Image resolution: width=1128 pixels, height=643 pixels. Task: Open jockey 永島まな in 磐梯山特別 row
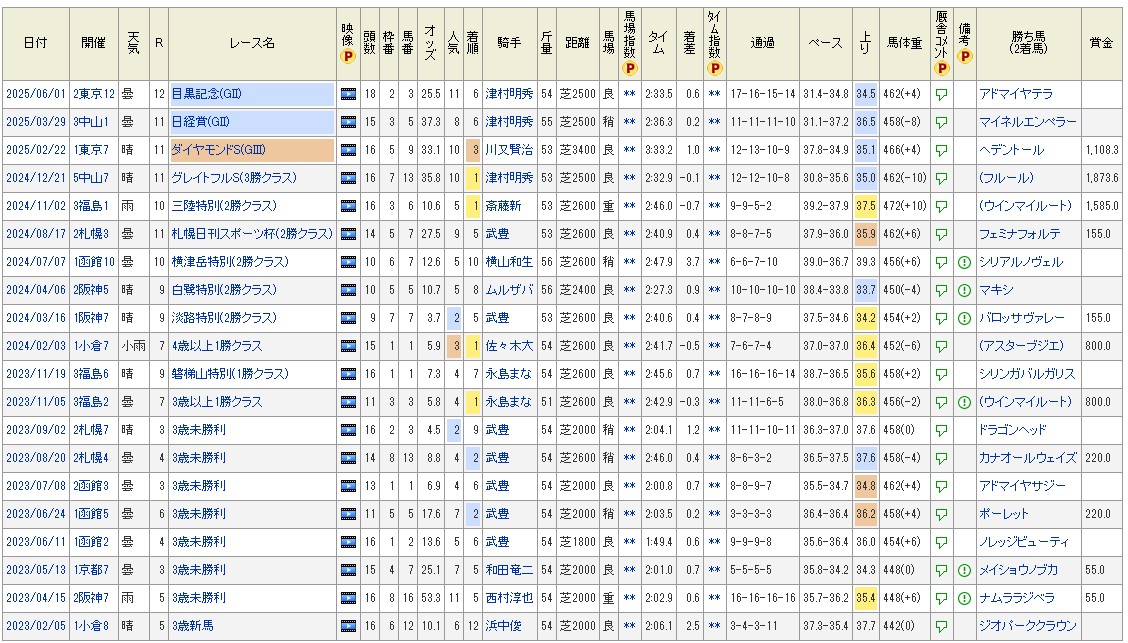pos(509,374)
